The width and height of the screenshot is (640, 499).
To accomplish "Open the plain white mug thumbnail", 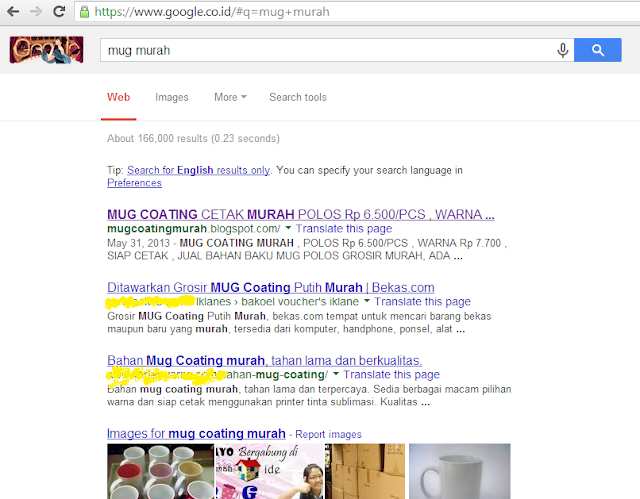I will click(460, 471).
